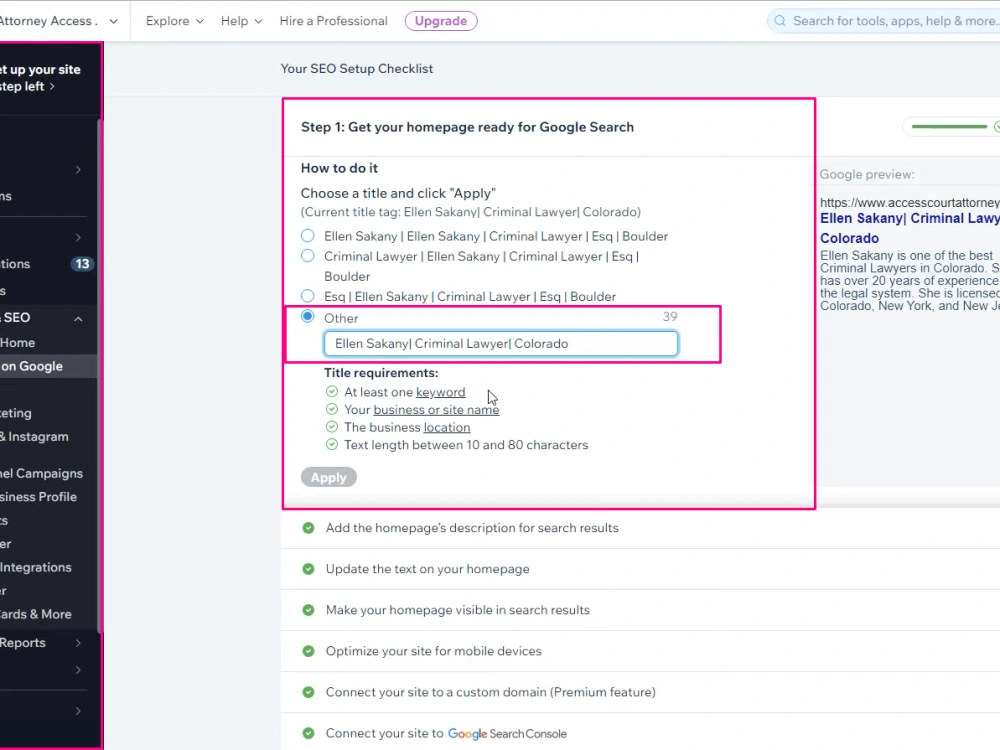
Task: Expand the sidebar chevron above the 13 badge
Action: click(x=78, y=237)
